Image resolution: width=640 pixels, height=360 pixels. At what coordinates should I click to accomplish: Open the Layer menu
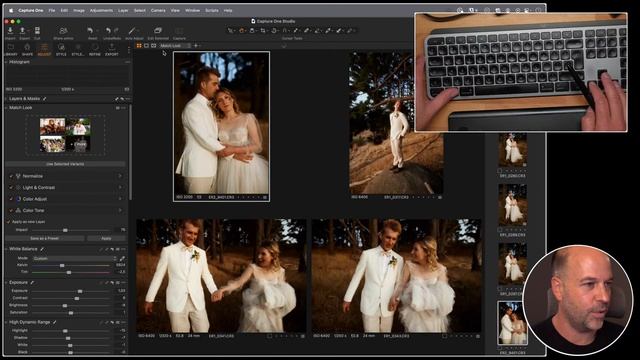123,10
